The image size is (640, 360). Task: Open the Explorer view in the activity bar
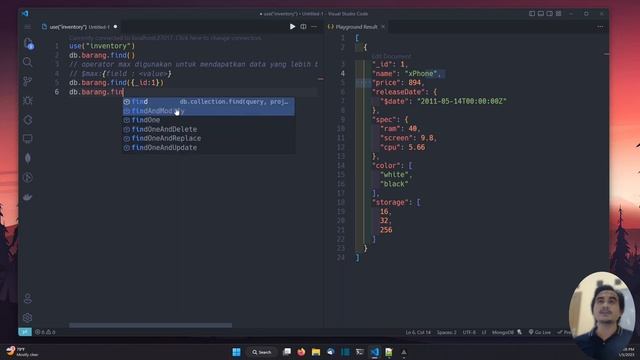click(x=28, y=43)
